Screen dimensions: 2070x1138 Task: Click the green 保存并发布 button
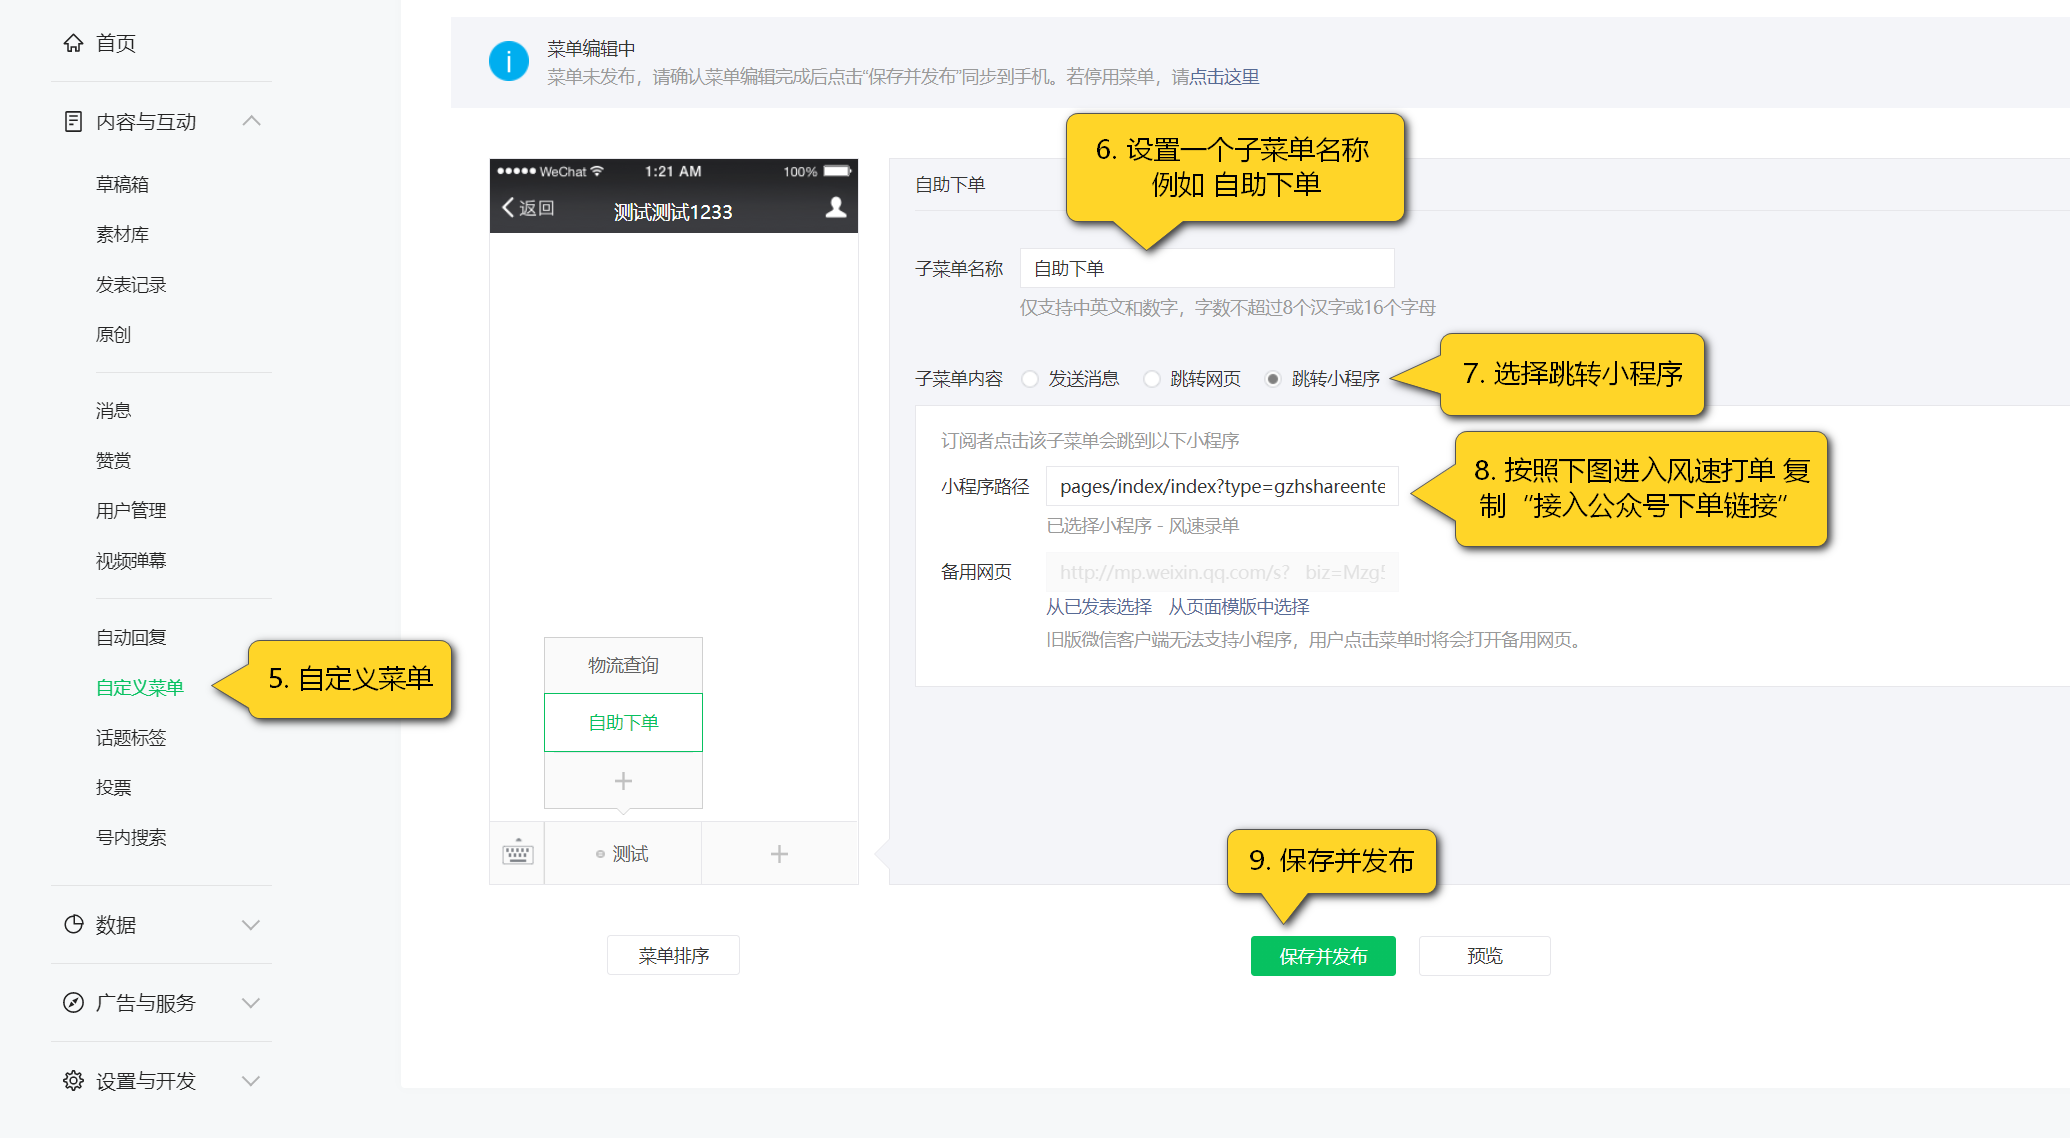click(1323, 956)
